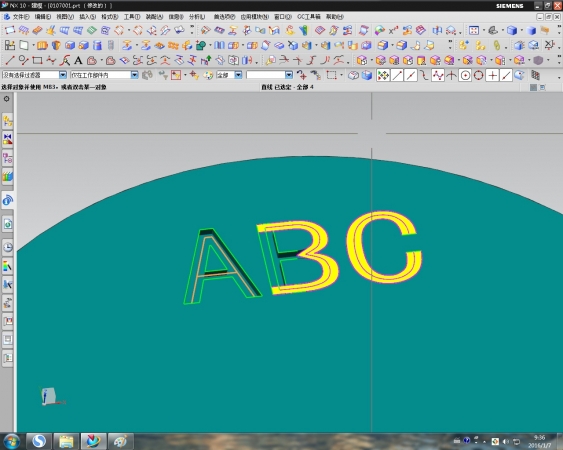Select the Line sketch tool
This screenshot has width=563, height=450.
tap(9, 60)
